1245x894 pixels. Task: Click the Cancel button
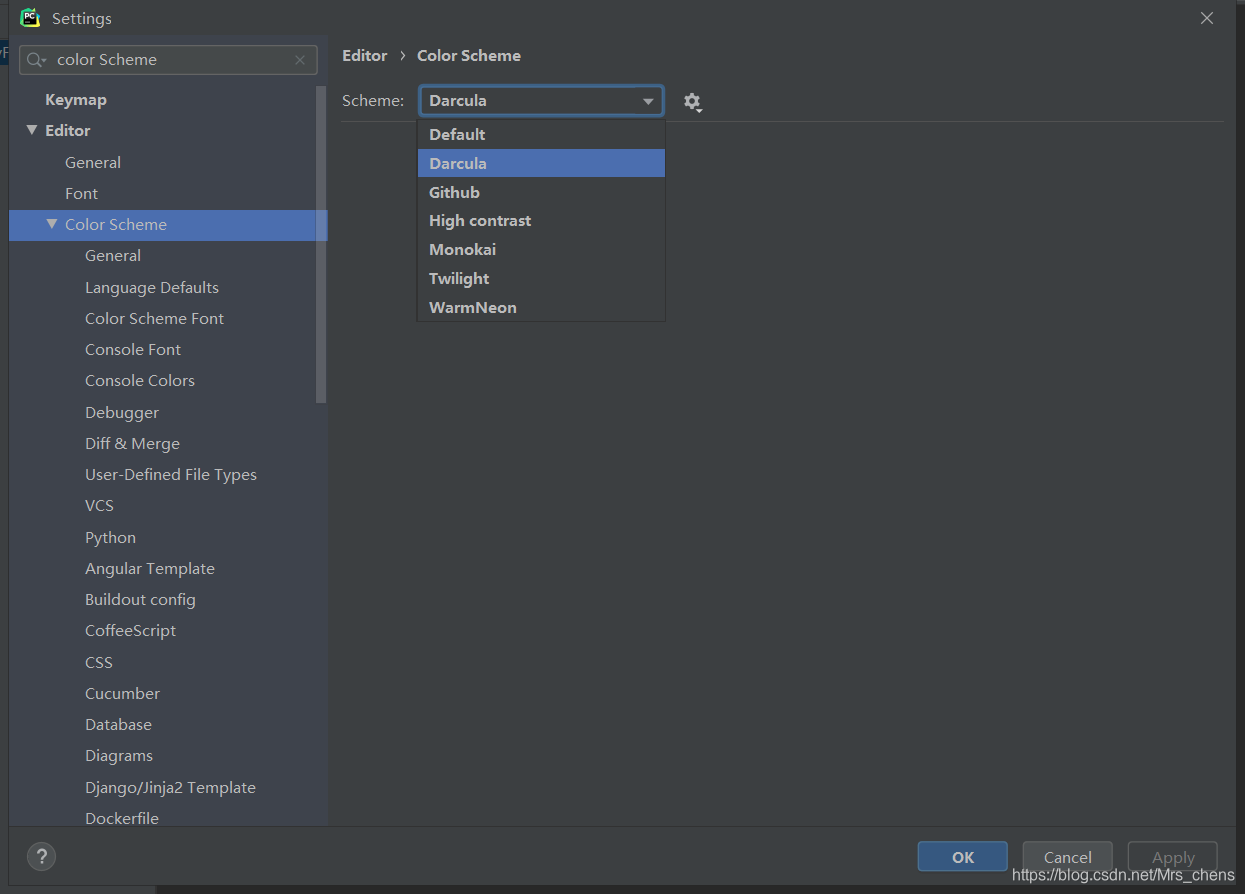point(1067,857)
